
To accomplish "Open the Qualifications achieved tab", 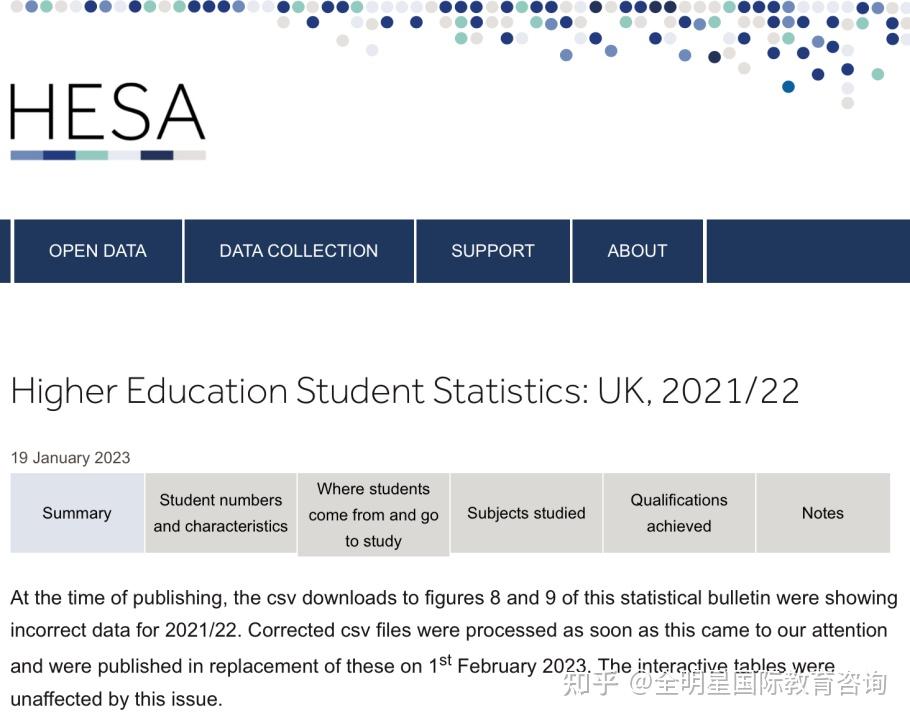I will 679,513.
